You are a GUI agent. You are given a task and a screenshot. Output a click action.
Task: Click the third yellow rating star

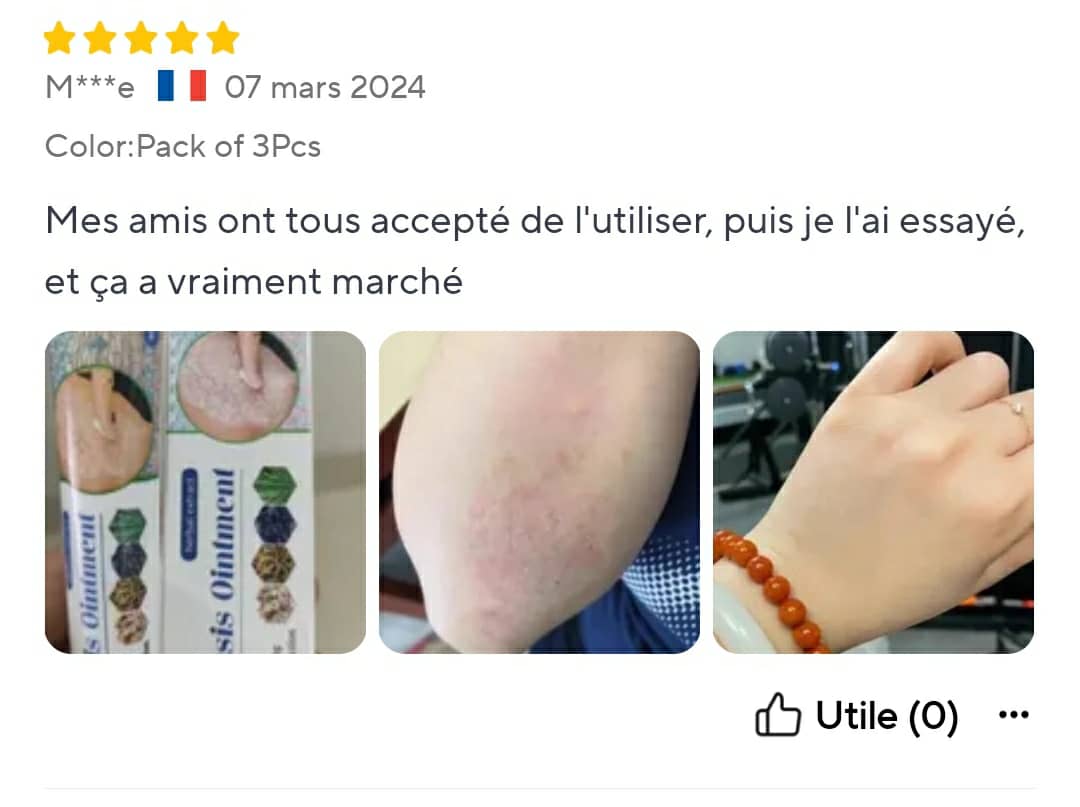(141, 38)
